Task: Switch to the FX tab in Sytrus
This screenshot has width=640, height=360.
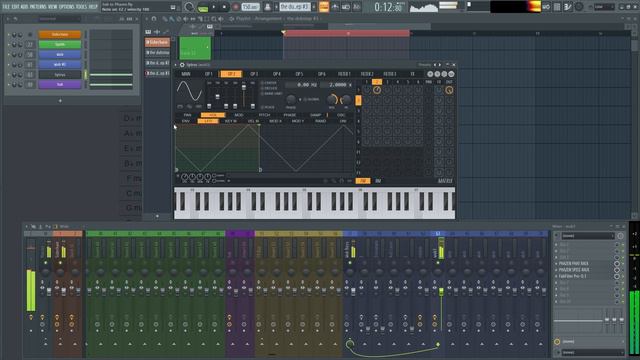Action: click(x=412, y=74)
